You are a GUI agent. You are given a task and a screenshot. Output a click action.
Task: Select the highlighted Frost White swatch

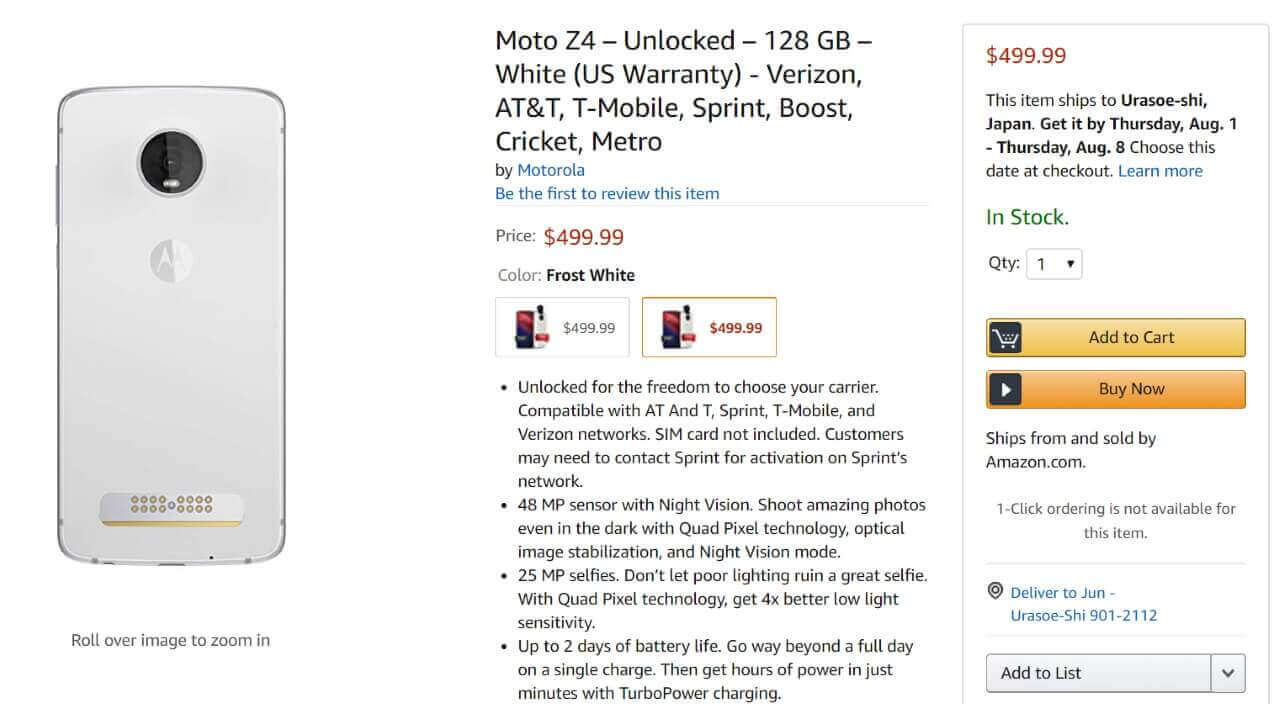pos(709,327)
